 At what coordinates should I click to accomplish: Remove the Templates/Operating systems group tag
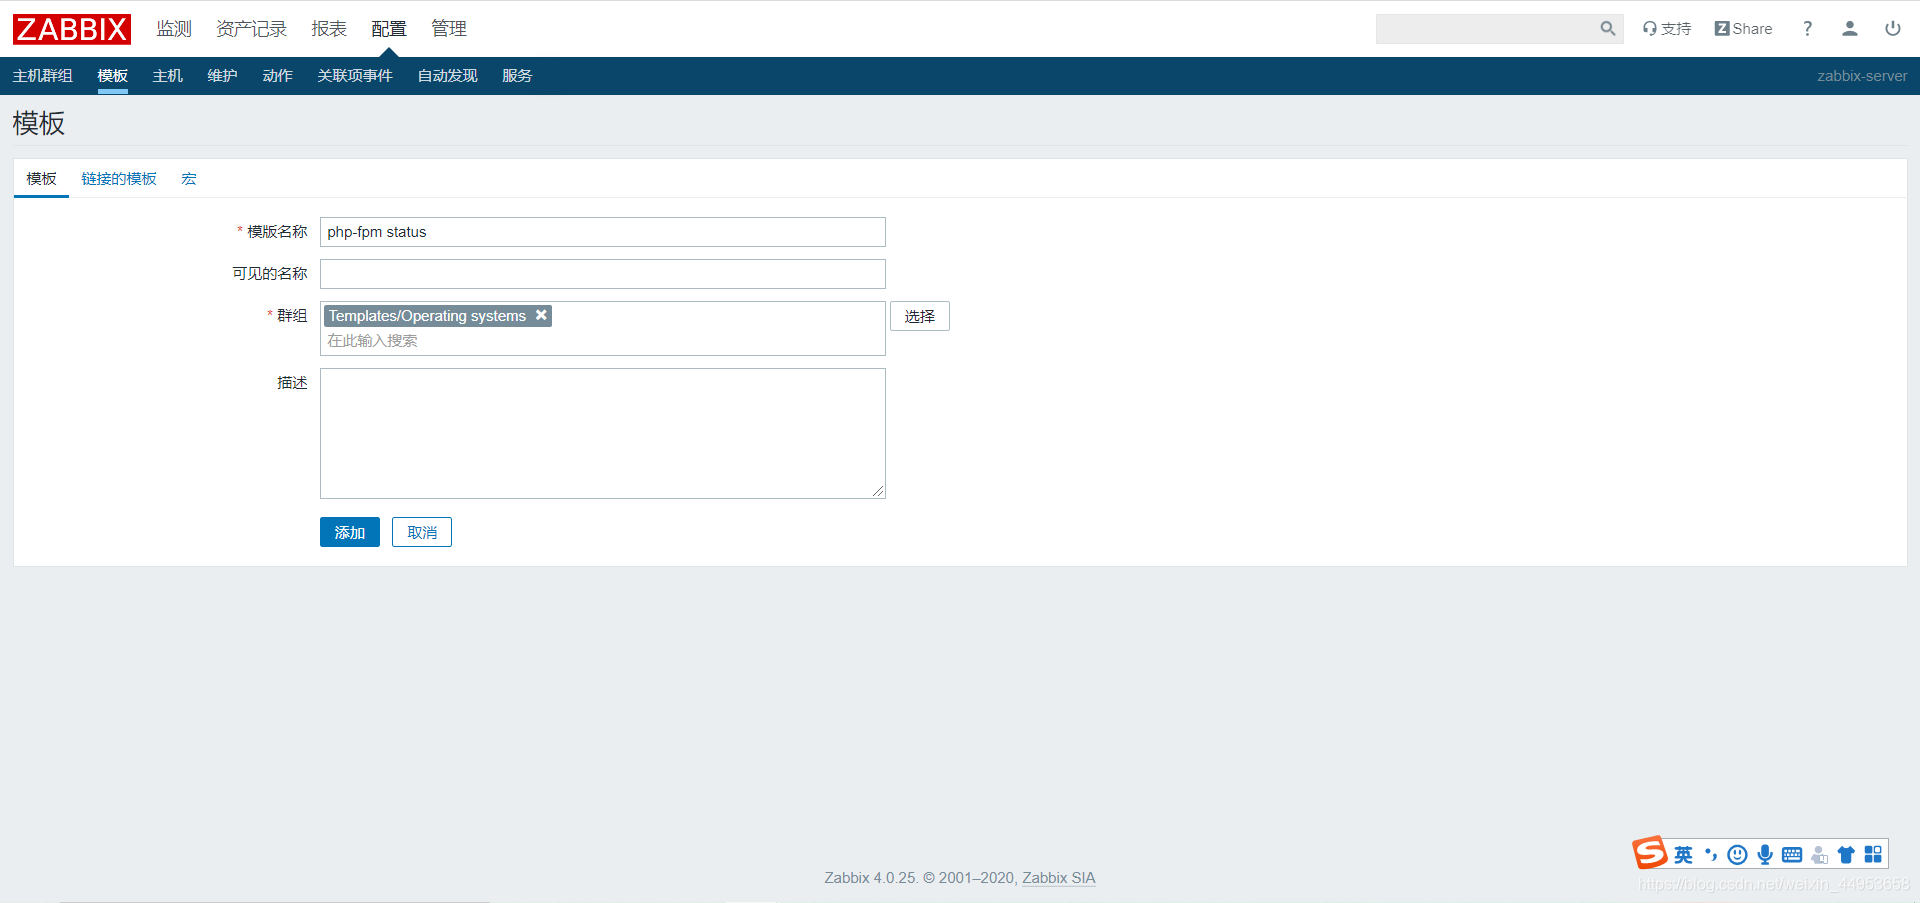point(541,315)
